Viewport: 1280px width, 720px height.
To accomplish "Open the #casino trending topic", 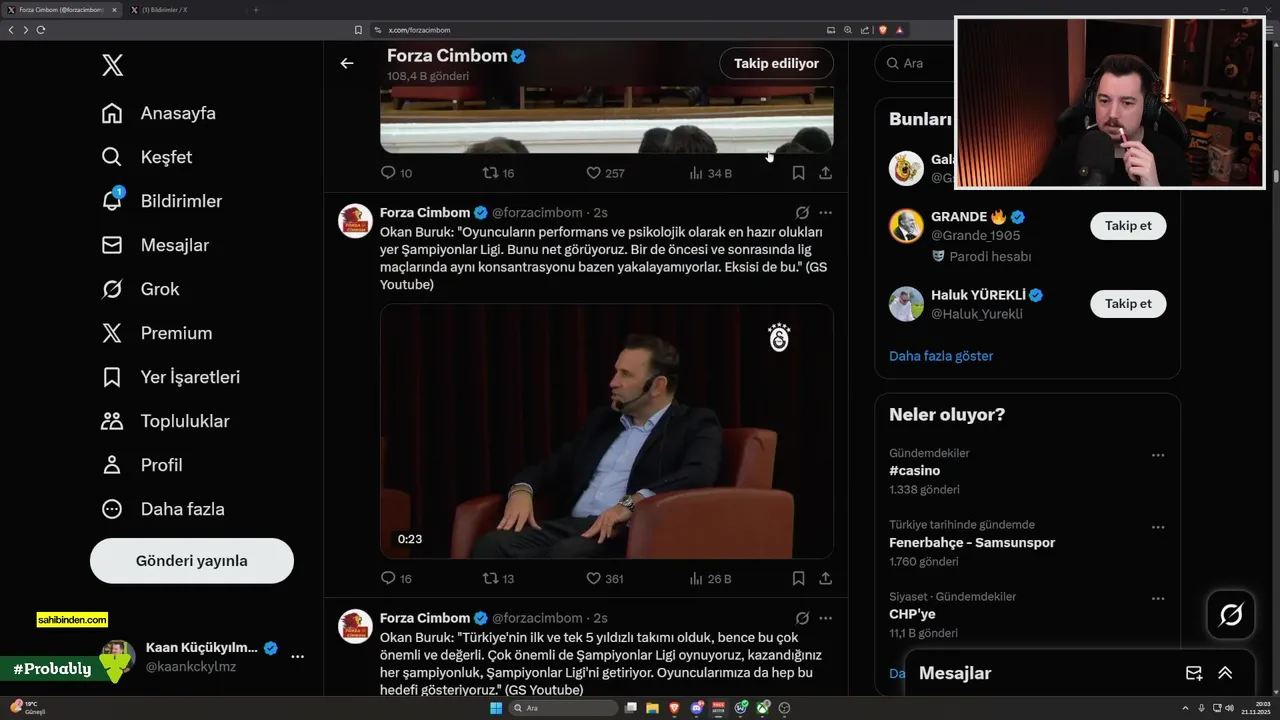I will (915, 471).
